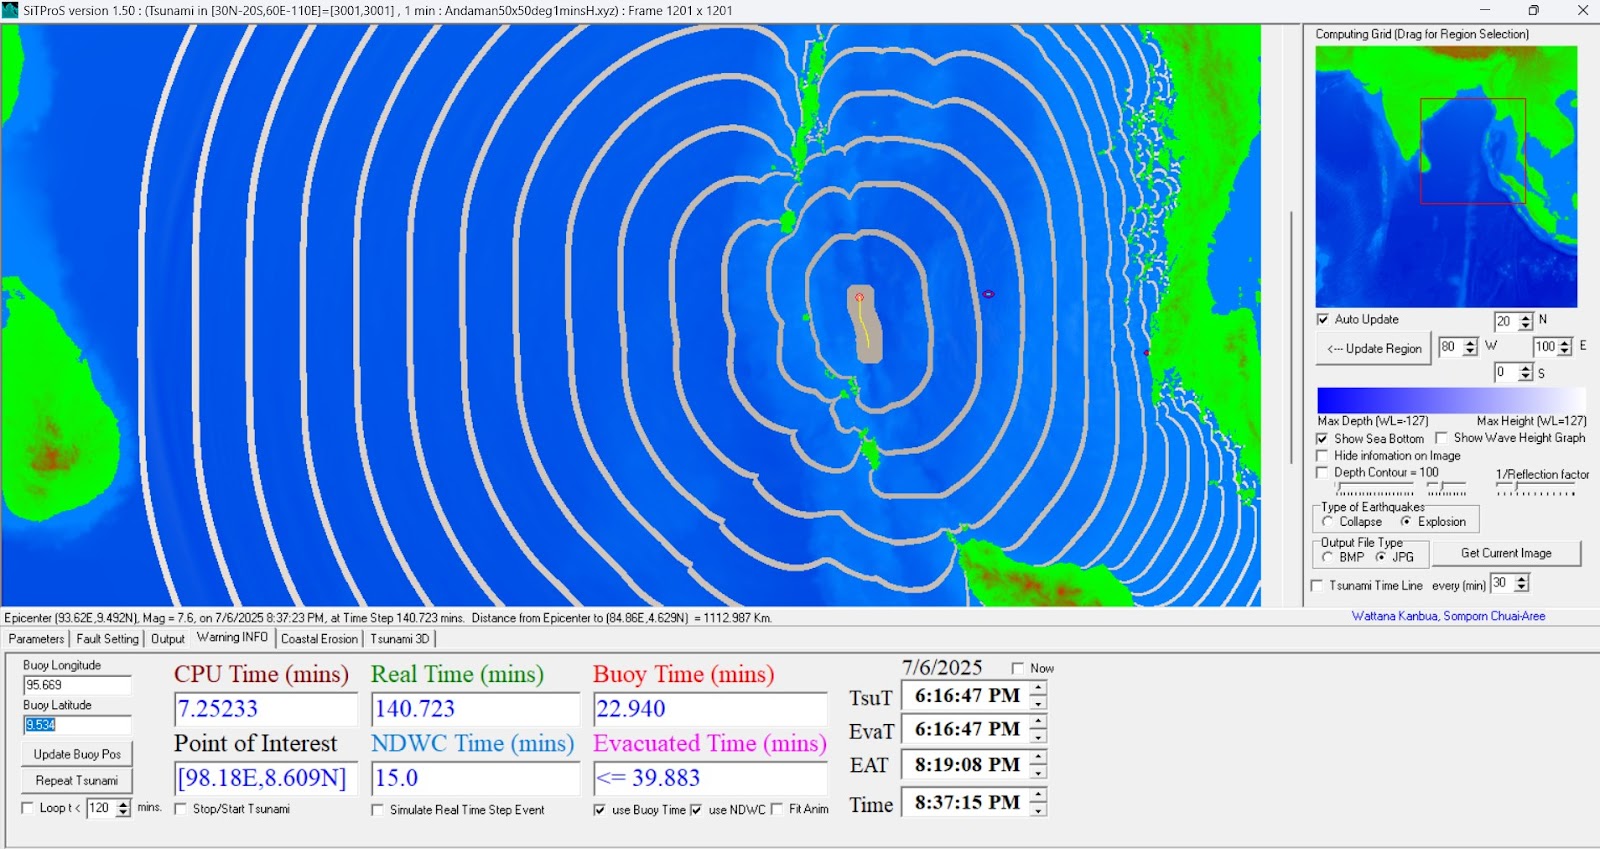The height and width of the screenshot is (849, 1600).
Task: Check the Depth Contour = 100 option
Action: coord(1322,473)
